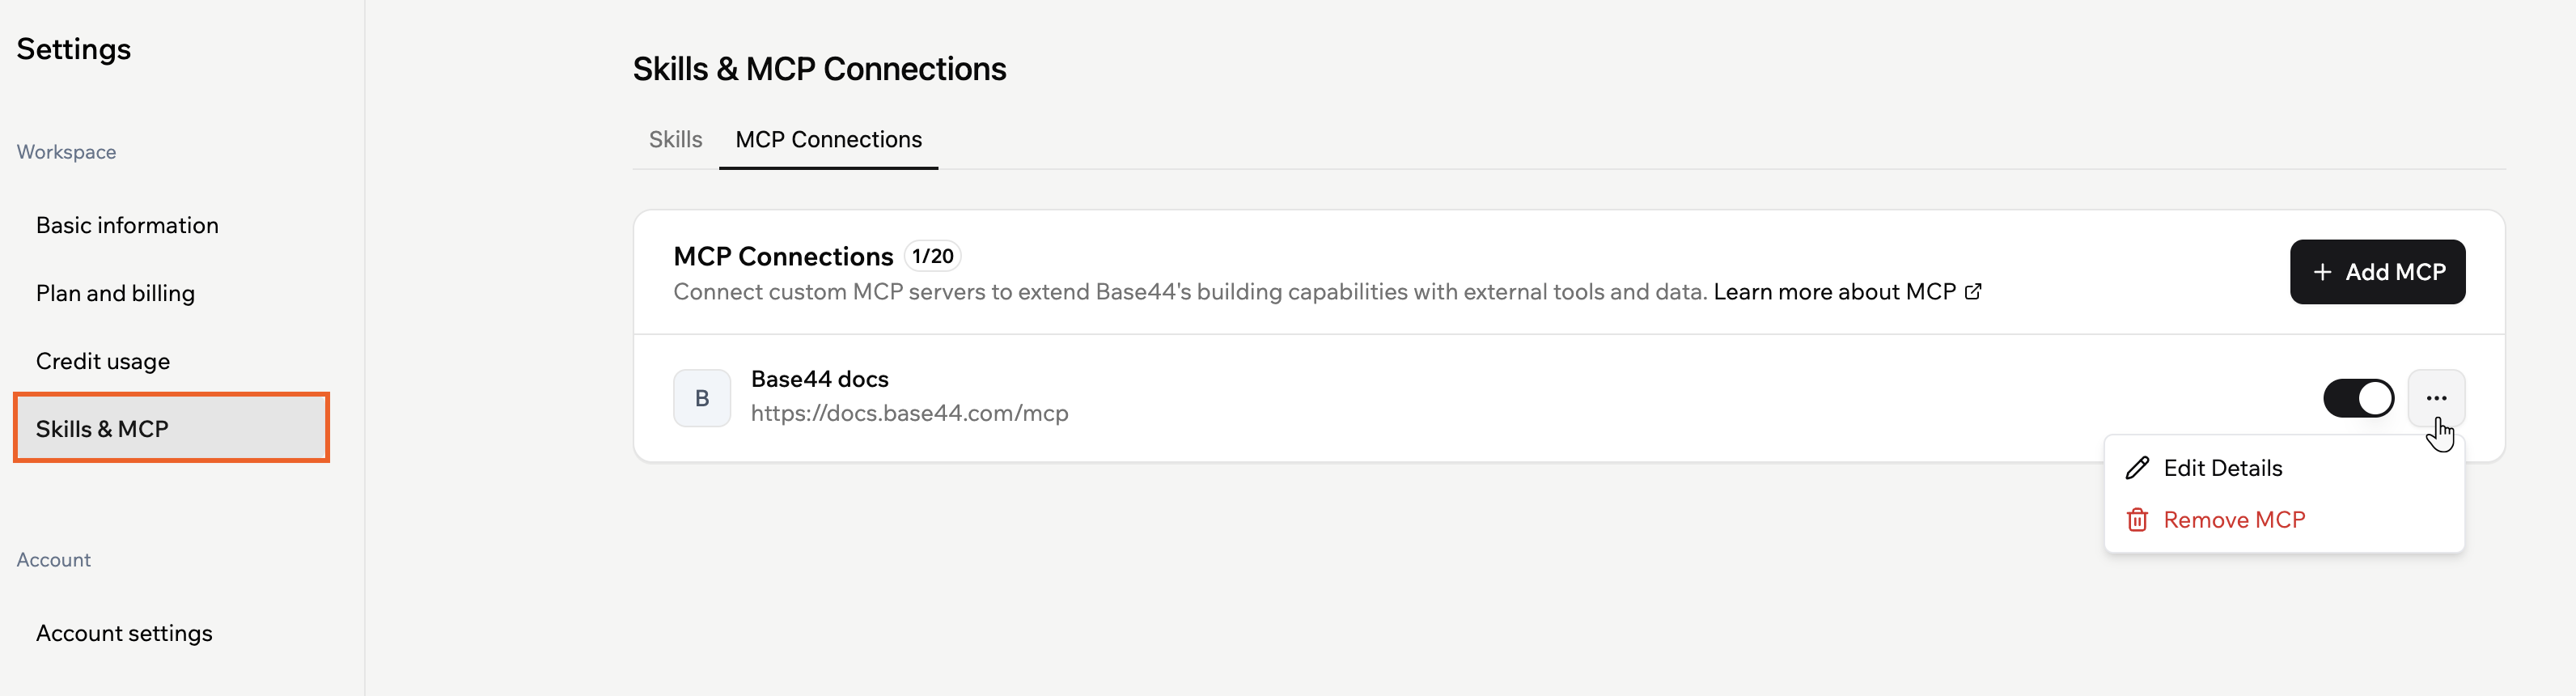Switch to the Skills tab

pos(675,140)
